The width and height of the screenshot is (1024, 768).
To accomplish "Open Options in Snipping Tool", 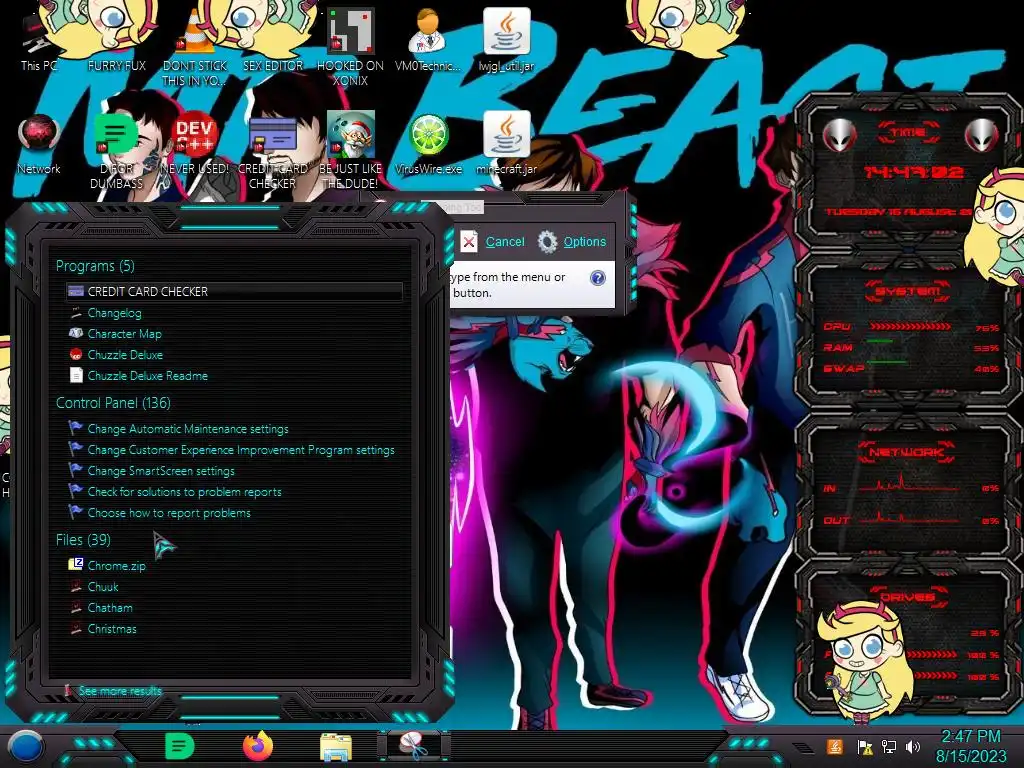I will [x=572, y=242].
